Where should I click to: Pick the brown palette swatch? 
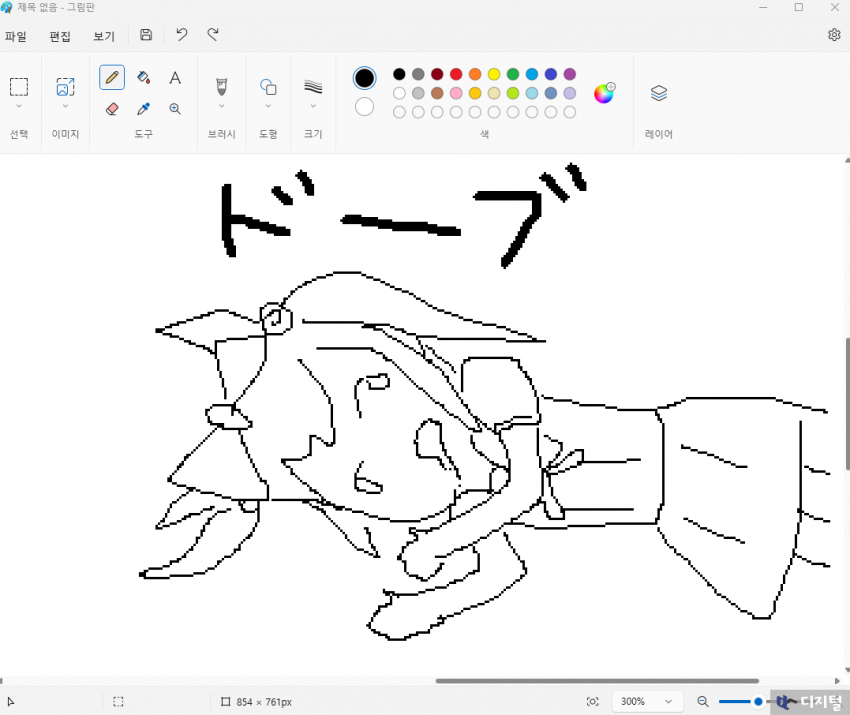pos(437,93)
